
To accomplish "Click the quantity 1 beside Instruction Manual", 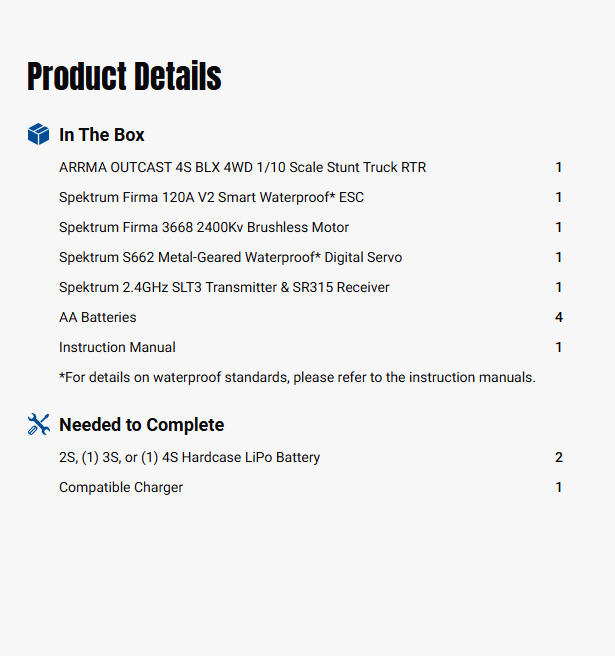I will coord(559,347).
